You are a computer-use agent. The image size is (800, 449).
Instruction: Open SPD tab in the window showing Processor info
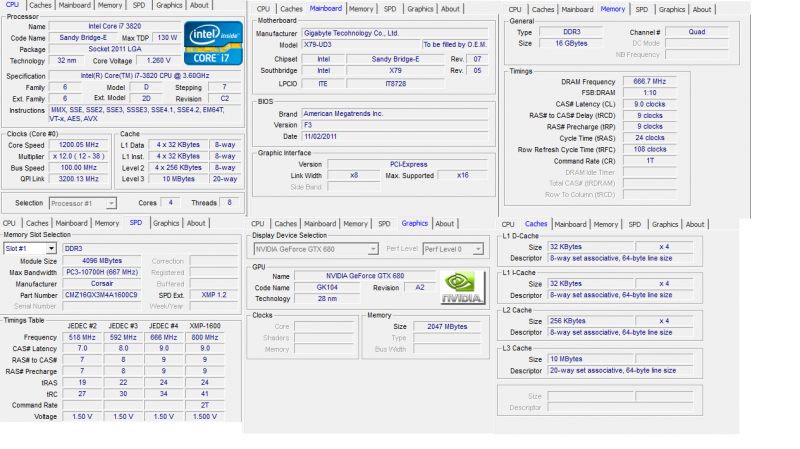tap(139, 5)
